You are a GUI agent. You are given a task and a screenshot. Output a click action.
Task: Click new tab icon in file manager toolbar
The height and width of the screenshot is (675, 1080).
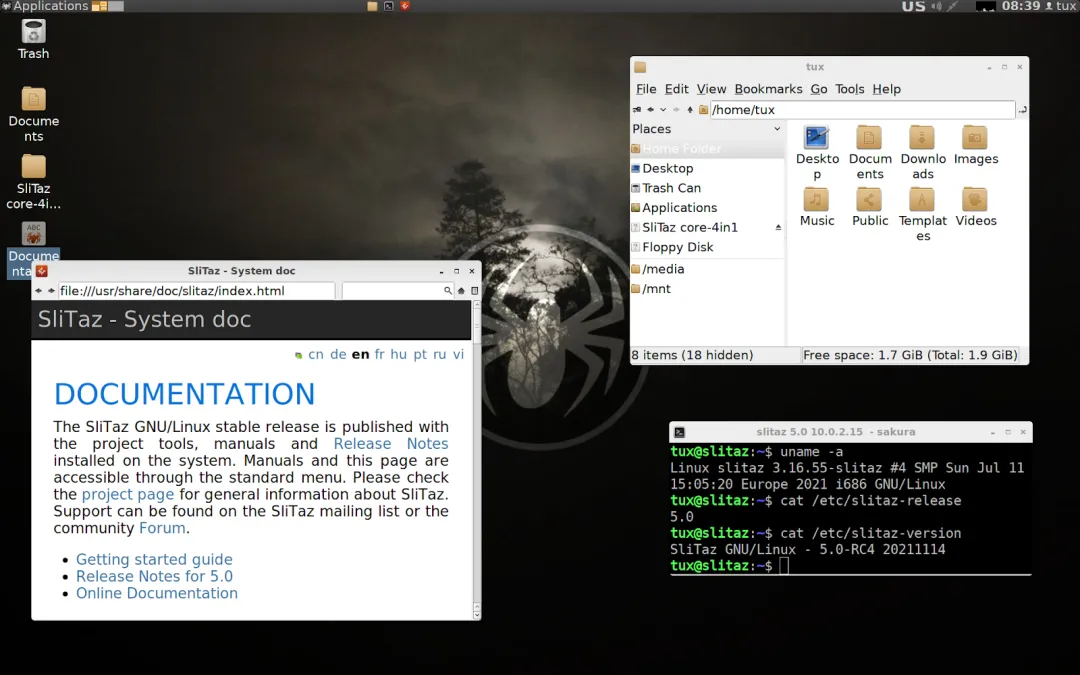pyautogui.click(x=637, y=110)
